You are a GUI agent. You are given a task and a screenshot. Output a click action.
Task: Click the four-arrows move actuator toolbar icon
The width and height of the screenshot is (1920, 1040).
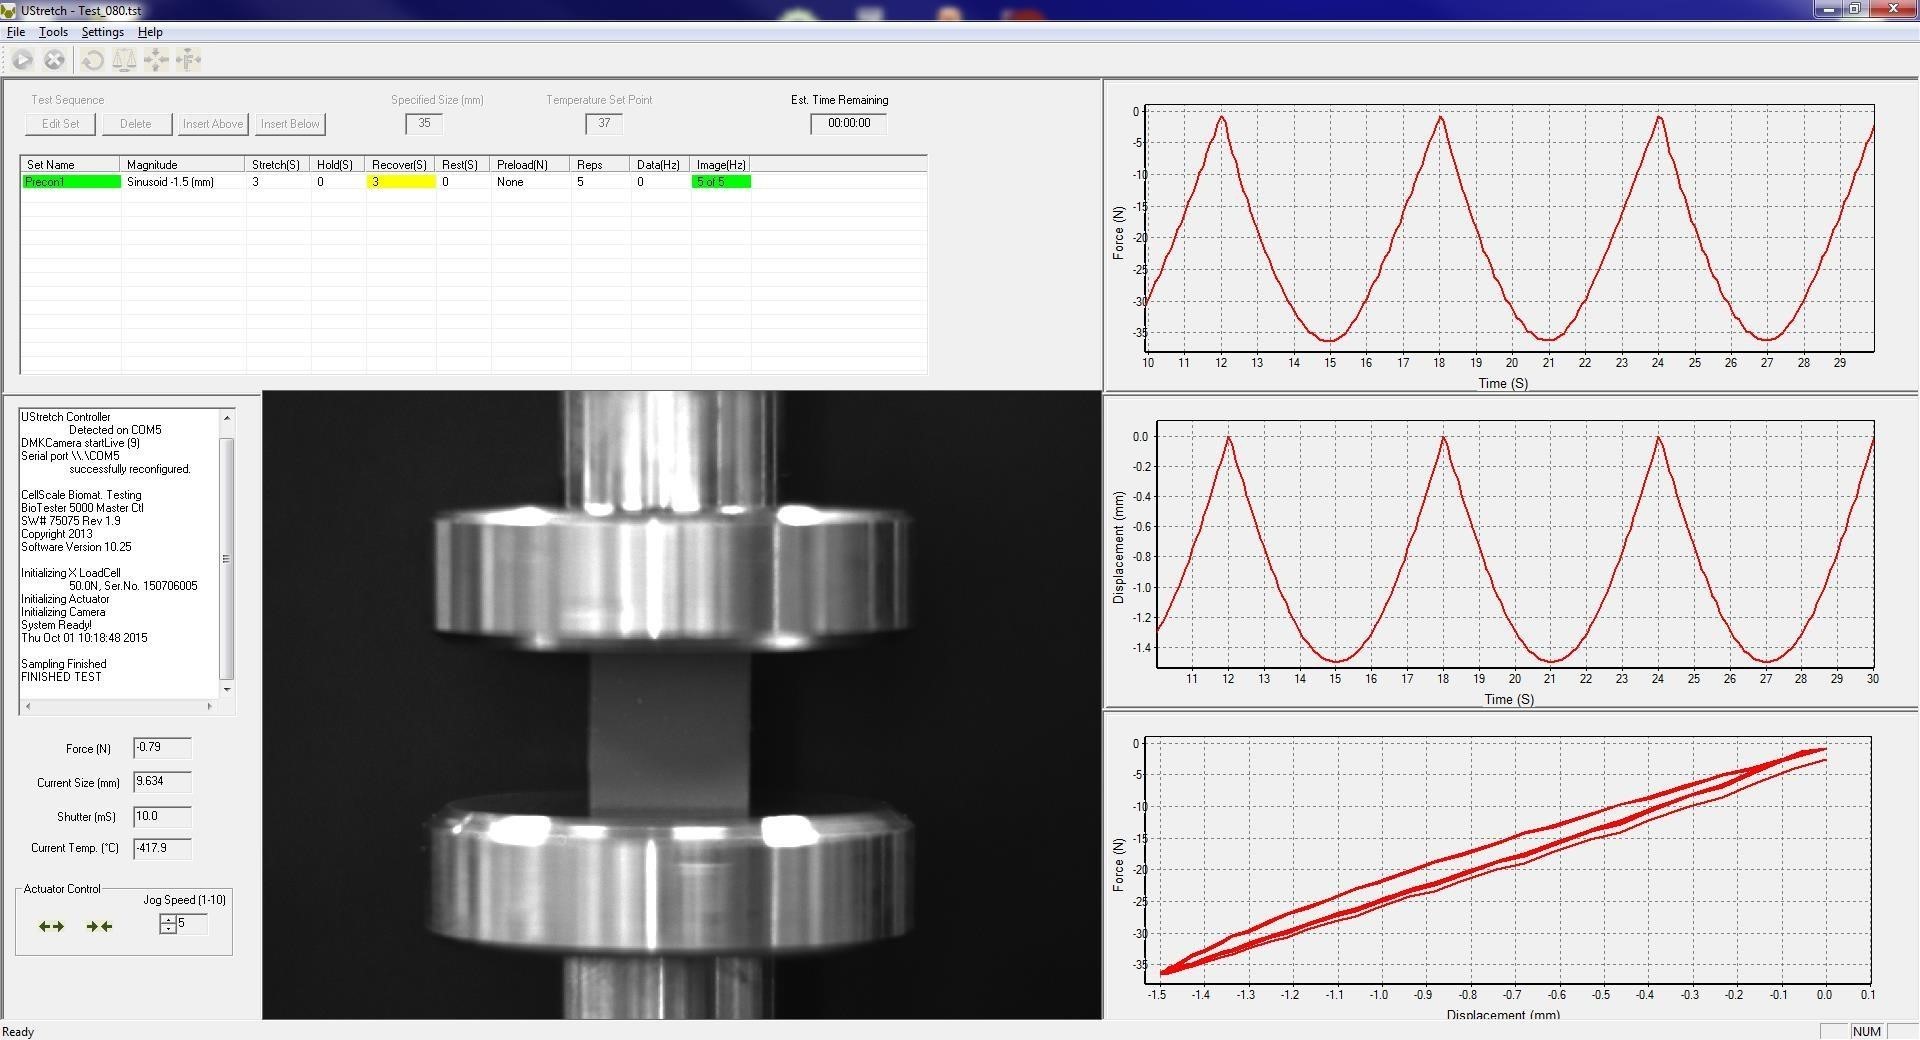156,60
